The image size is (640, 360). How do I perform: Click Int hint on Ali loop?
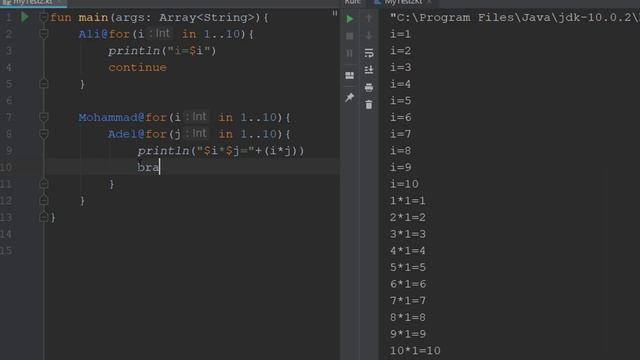coord(160,33)
